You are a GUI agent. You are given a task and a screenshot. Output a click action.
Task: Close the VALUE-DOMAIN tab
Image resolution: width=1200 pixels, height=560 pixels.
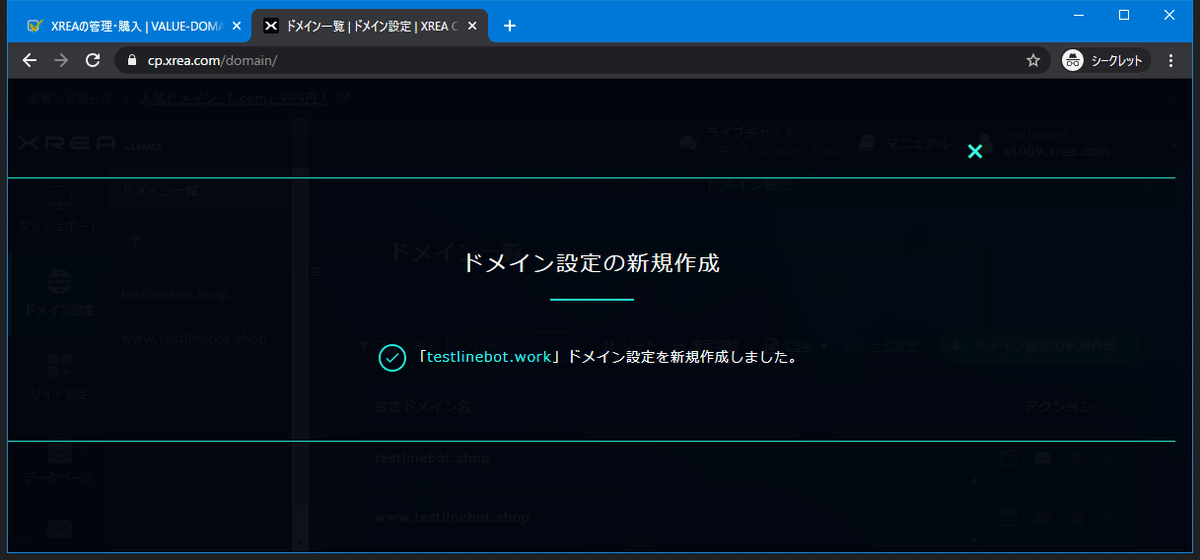coord(236,26)
